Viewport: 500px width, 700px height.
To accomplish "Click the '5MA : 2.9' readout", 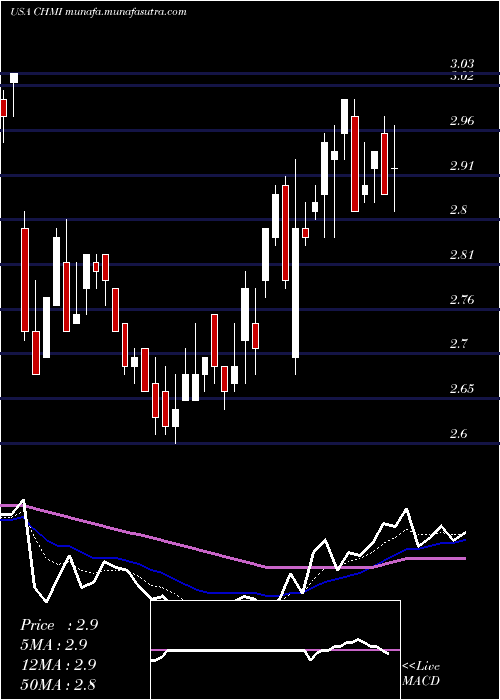I will [53, 645].
